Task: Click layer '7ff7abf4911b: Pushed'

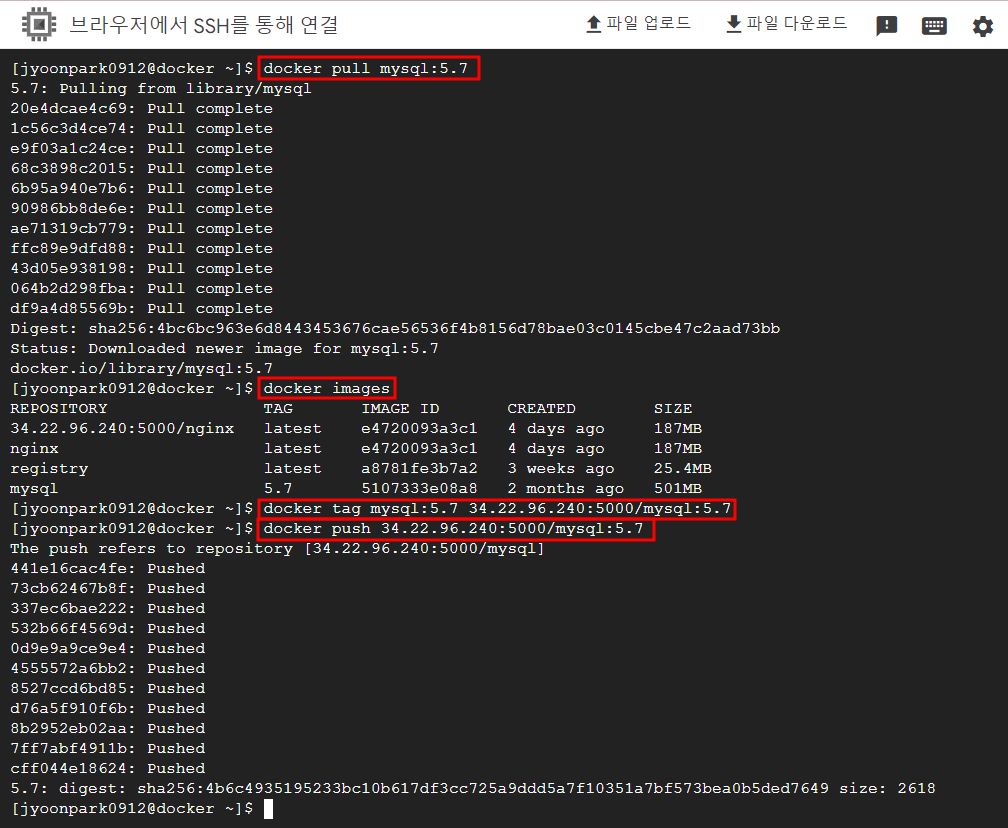Action: pyautogui.click(x=108, y=748)
